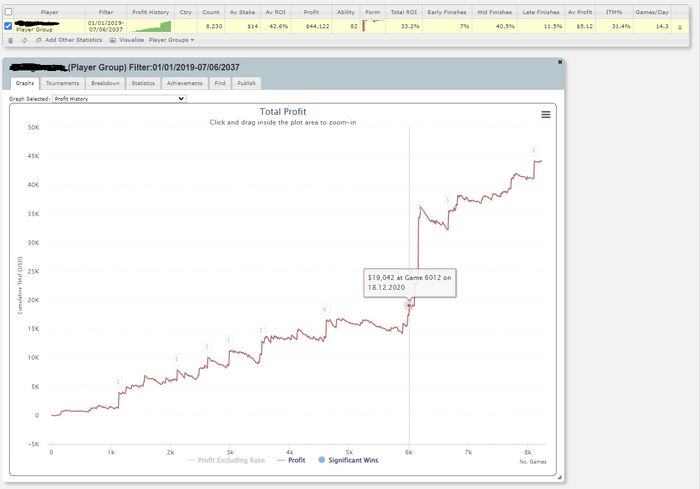Click the Total Profit chart title

(x=283, y=112)
